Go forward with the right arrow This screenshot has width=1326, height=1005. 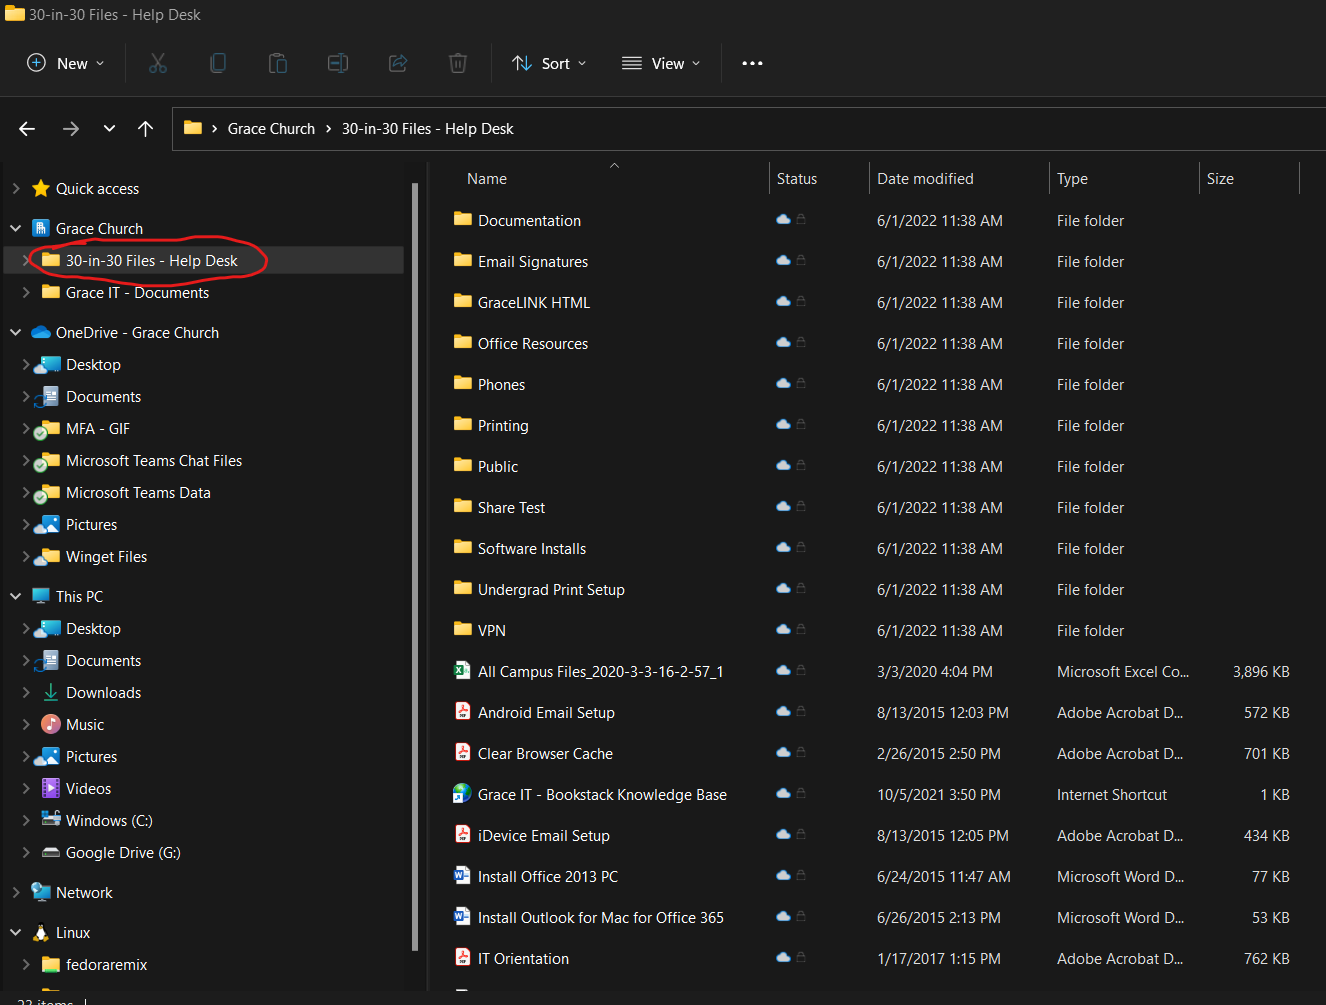tap(70, 129)
